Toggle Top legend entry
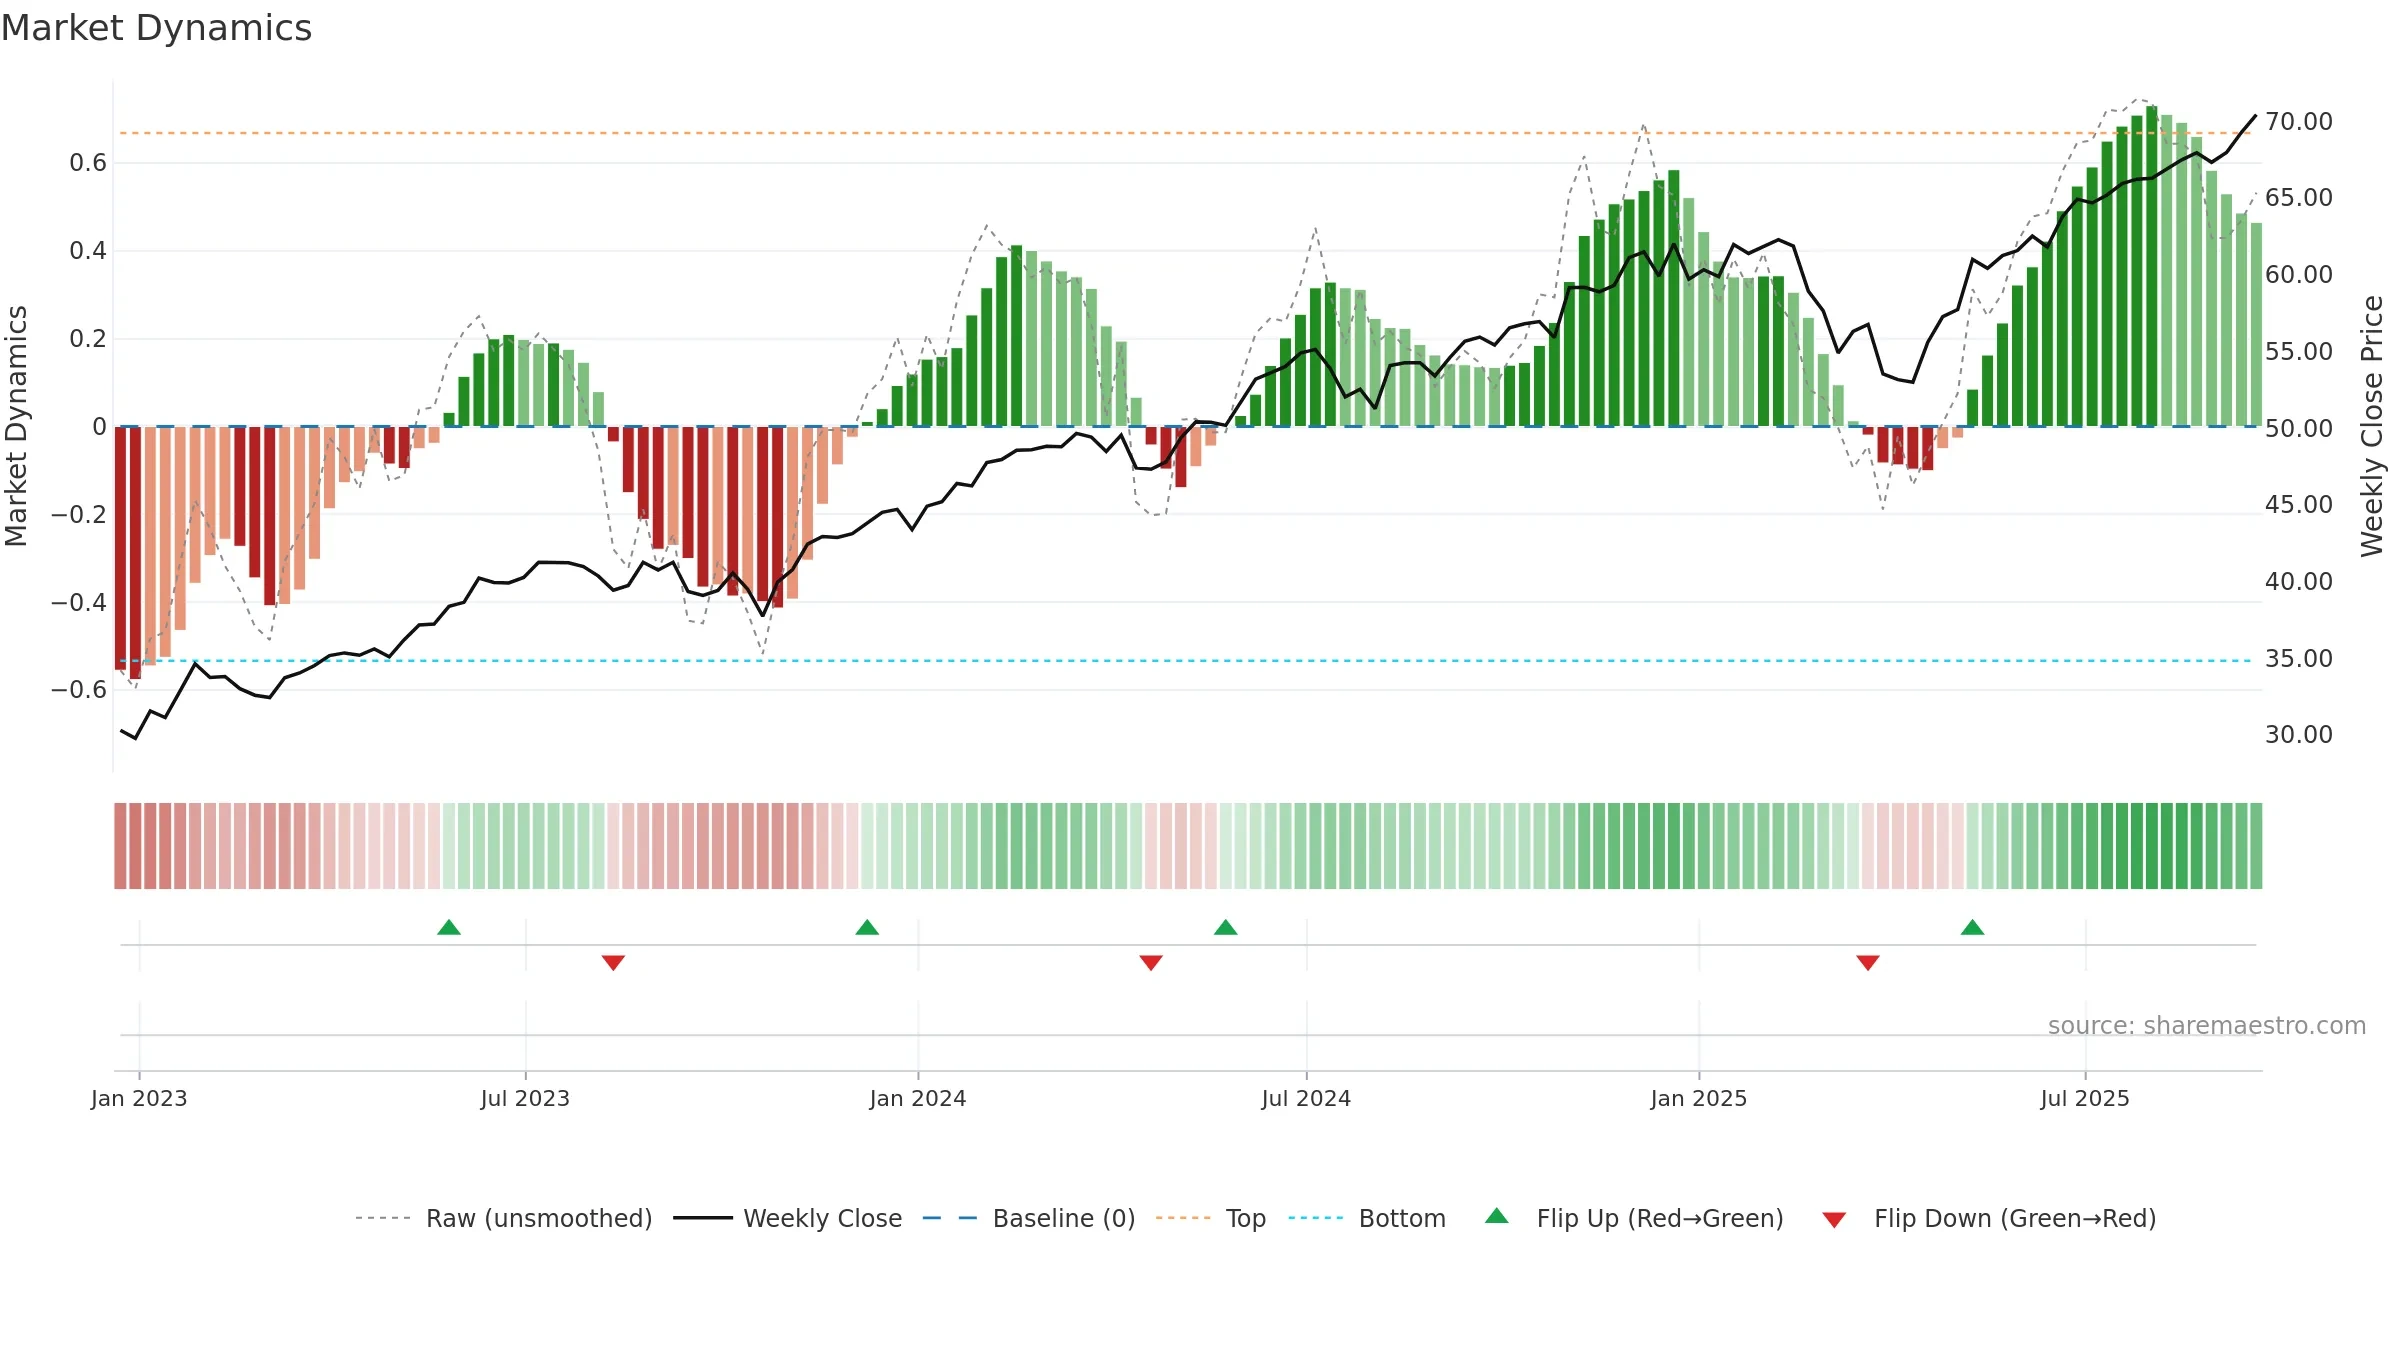This screenshot has width=2400, height=1350. pos(1211,1218)
